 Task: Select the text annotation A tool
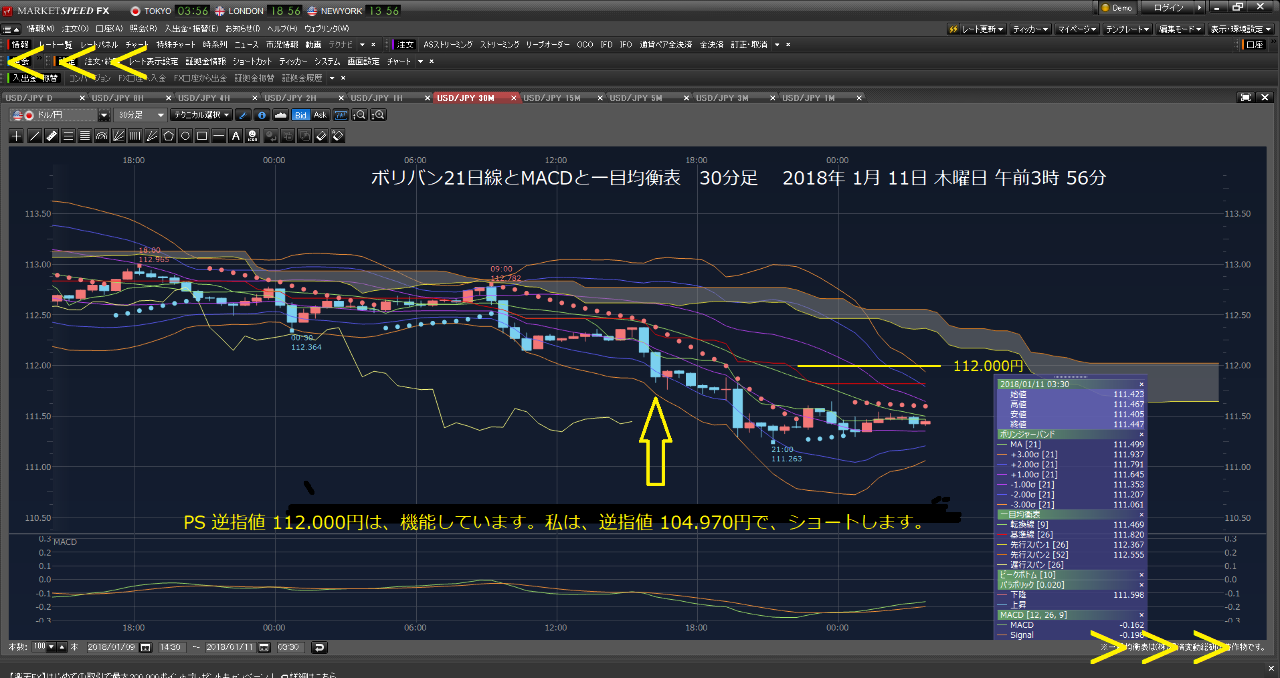(x=234, y=135)
